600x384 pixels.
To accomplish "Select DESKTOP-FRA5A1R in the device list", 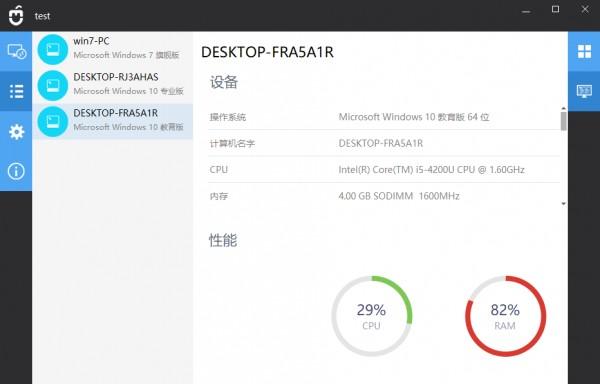I will coord(113,121).
